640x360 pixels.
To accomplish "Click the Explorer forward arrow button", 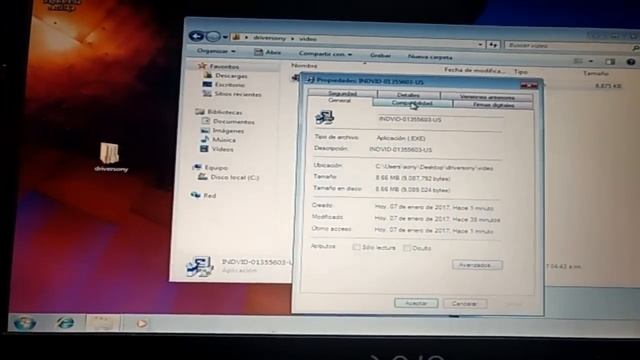I will click(x=213, y=37).
